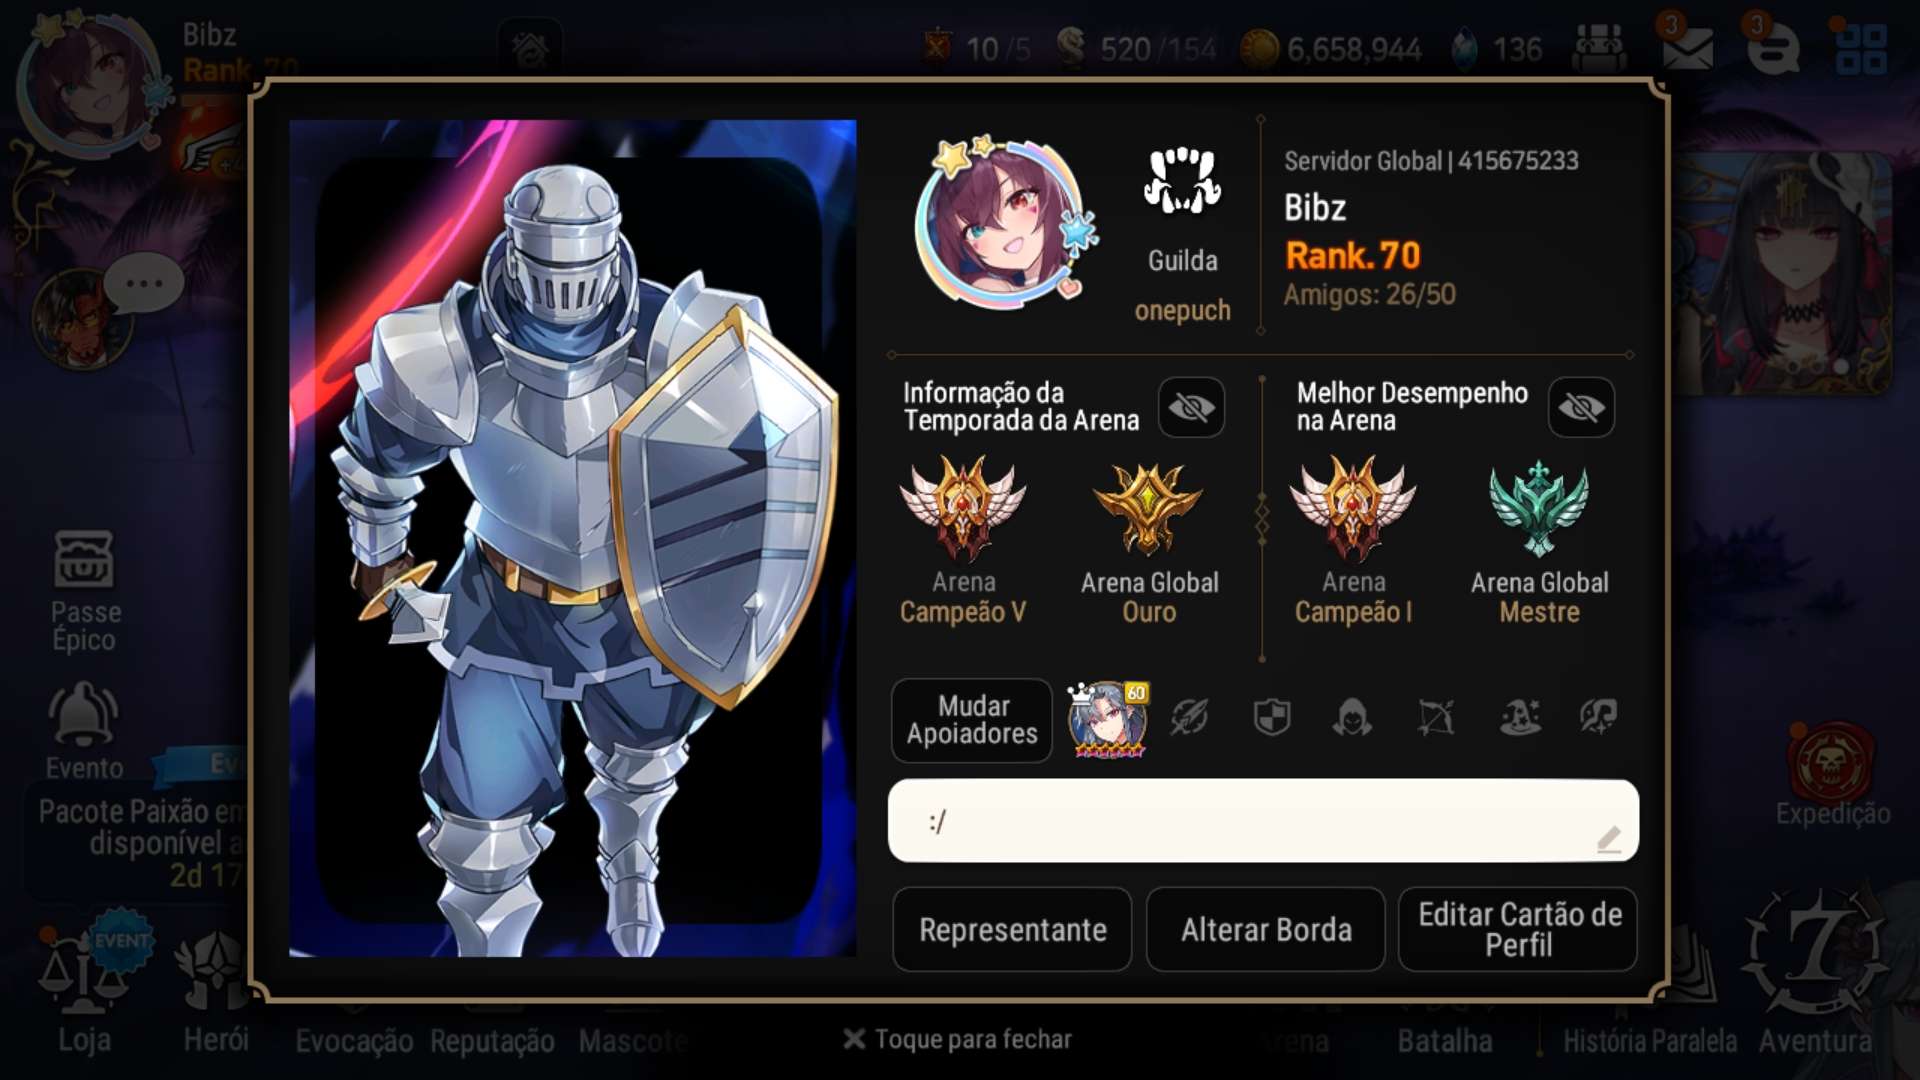Select the mage hat supporter slot

click(1519, 717)
